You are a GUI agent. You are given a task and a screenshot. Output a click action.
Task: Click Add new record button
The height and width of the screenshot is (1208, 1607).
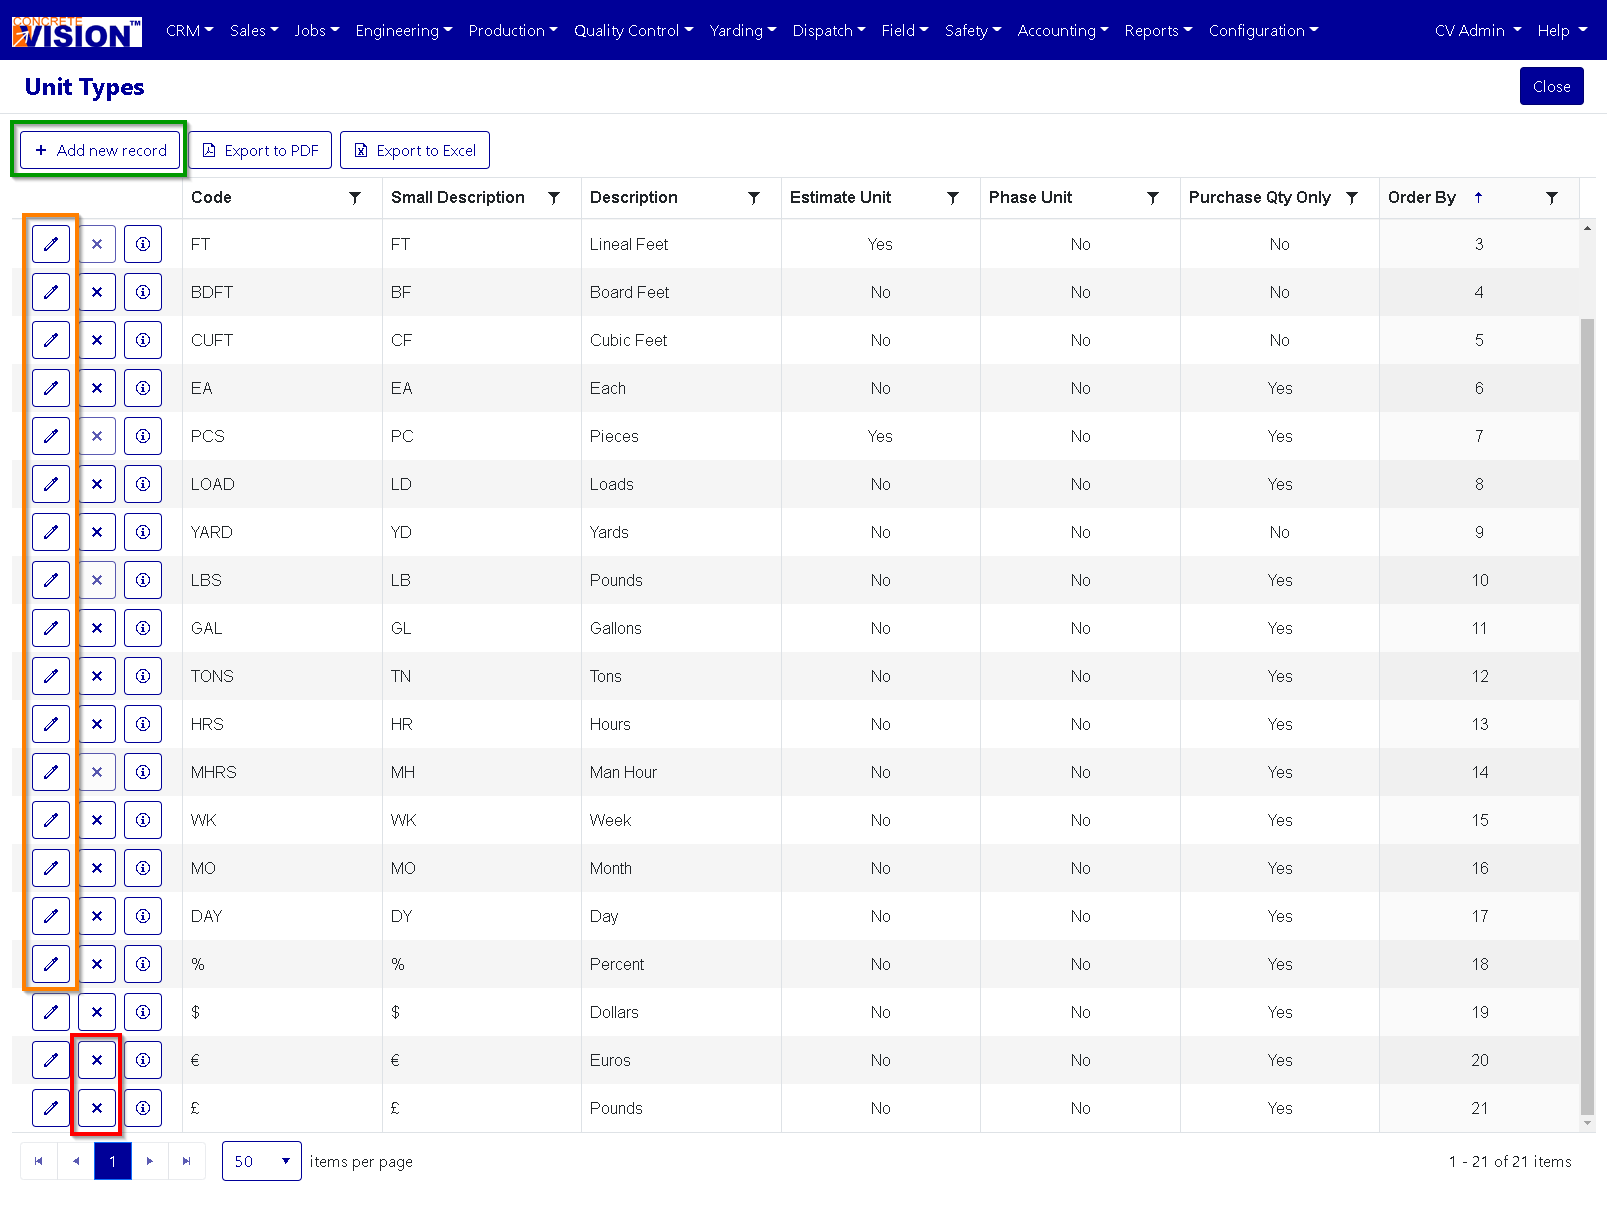[x=100, y=150]
